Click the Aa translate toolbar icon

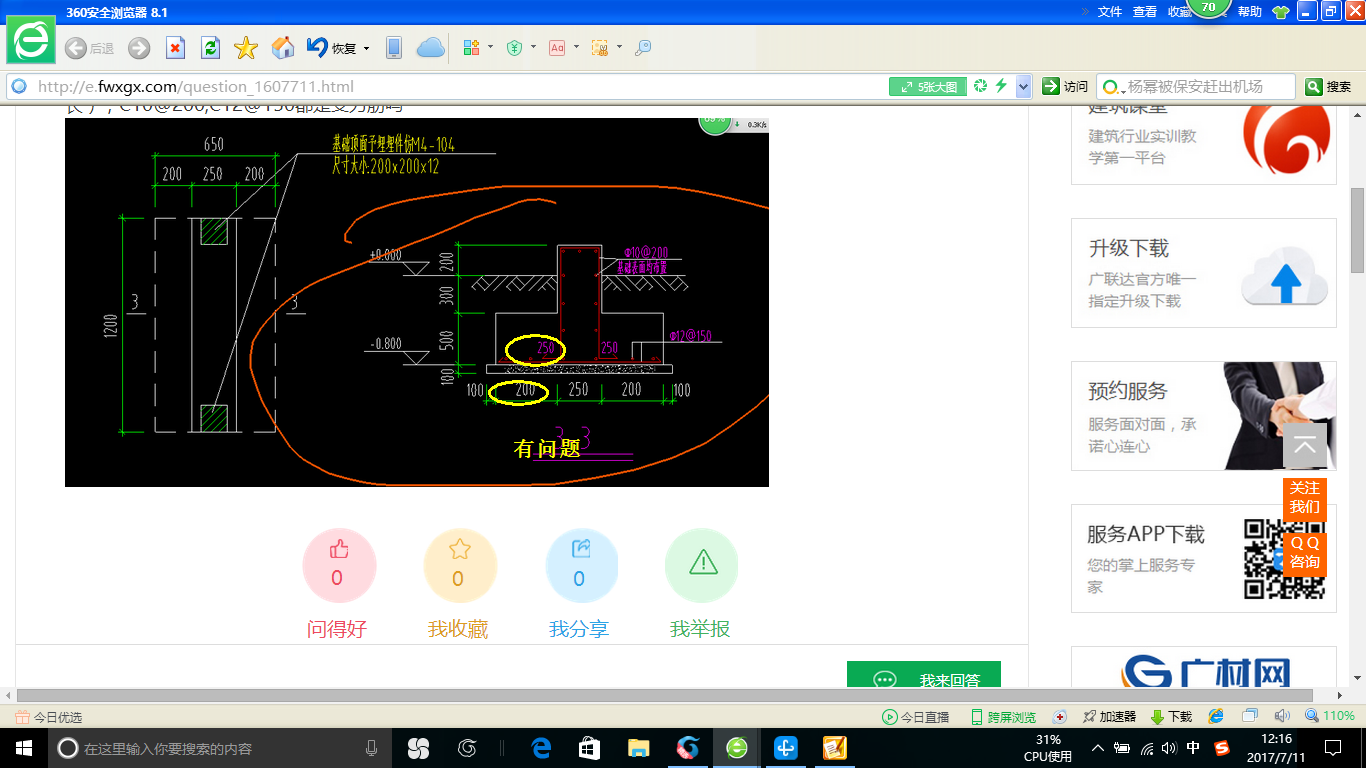(x=557, y=47)
